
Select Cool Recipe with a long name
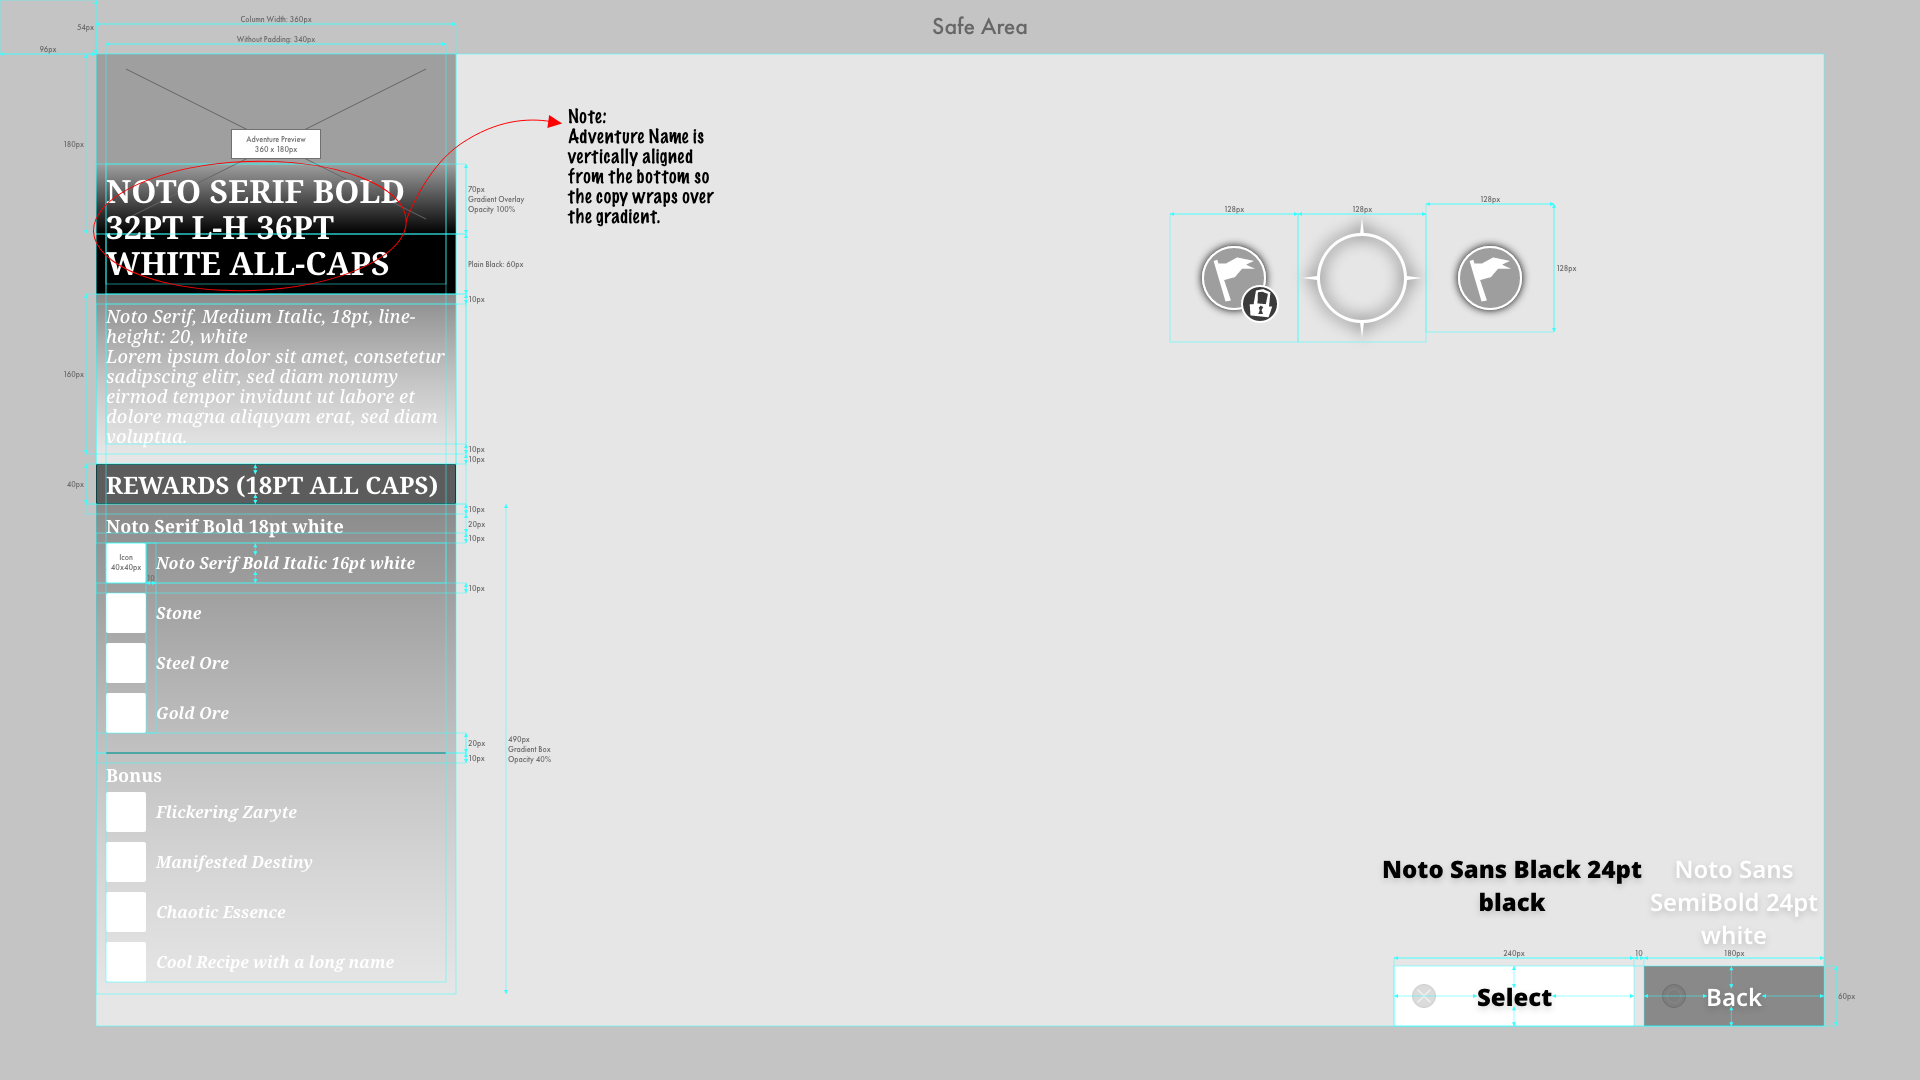pyautogui.click(x=274, y=962)
